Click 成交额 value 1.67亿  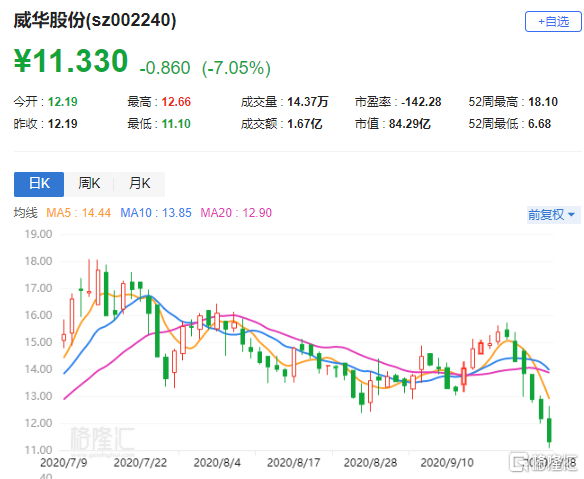[305, 124]
